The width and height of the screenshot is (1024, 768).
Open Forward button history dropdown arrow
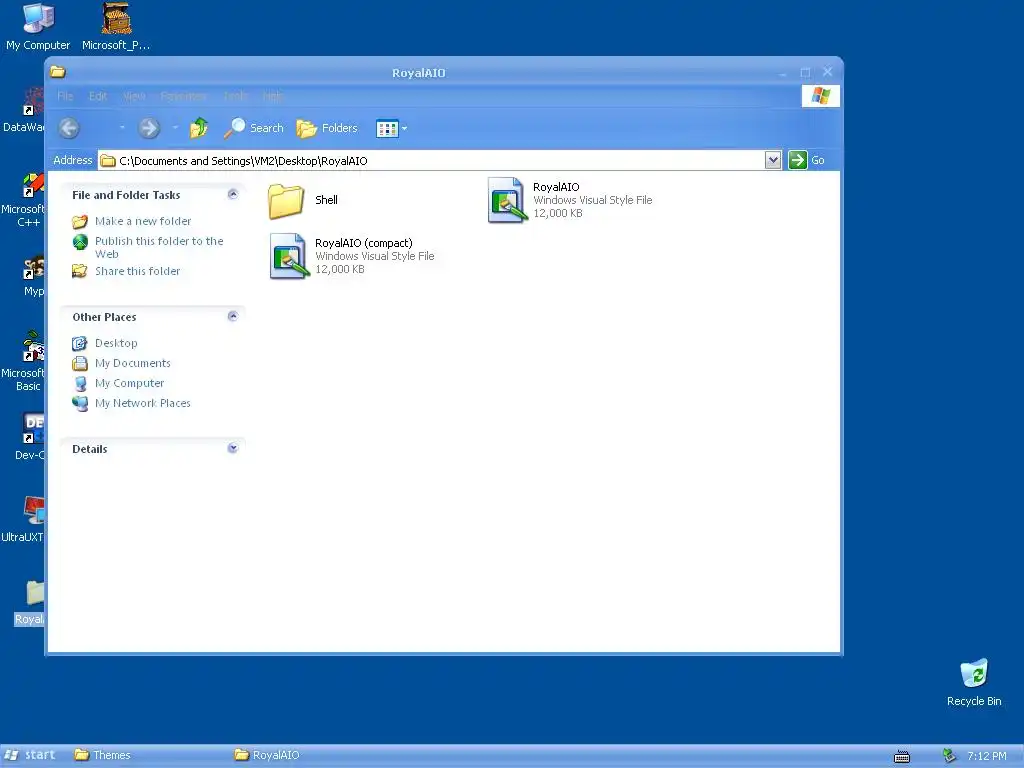click(x=175, y=128)
